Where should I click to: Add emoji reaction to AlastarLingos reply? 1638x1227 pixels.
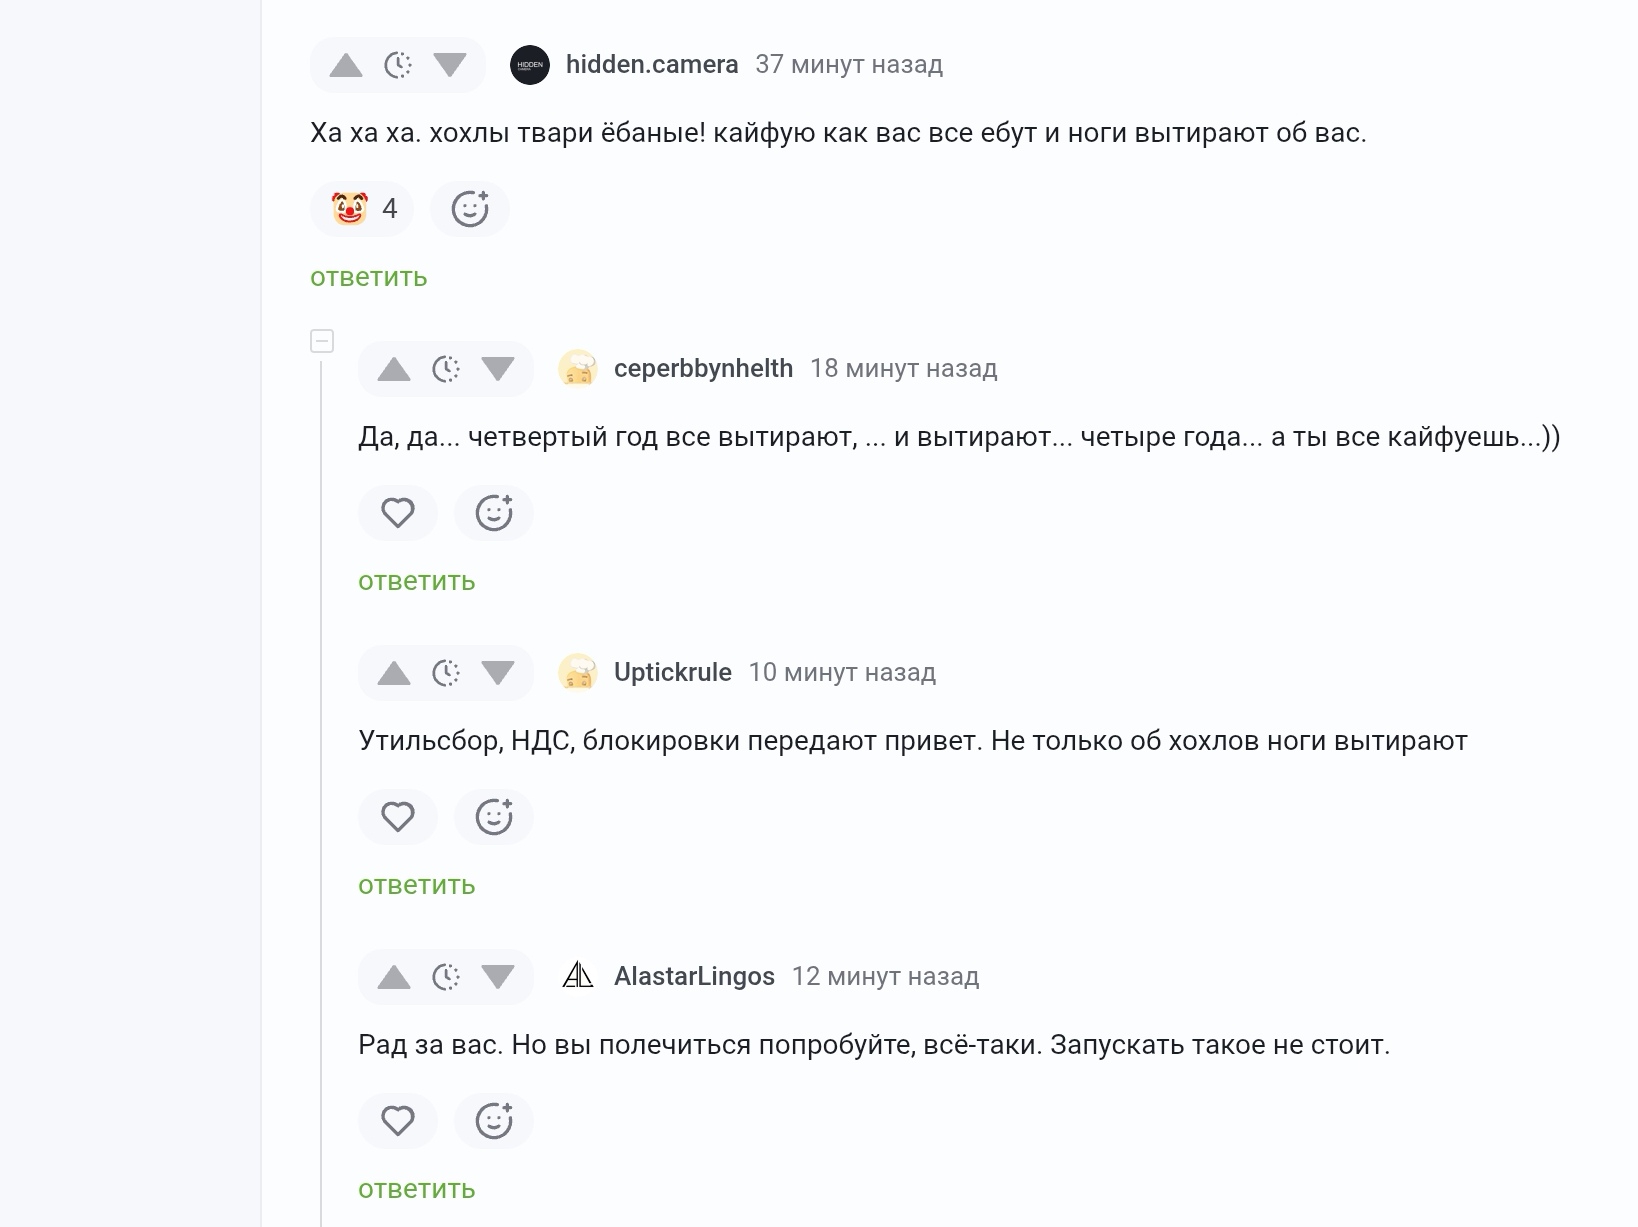click(x=494, y=1121)
